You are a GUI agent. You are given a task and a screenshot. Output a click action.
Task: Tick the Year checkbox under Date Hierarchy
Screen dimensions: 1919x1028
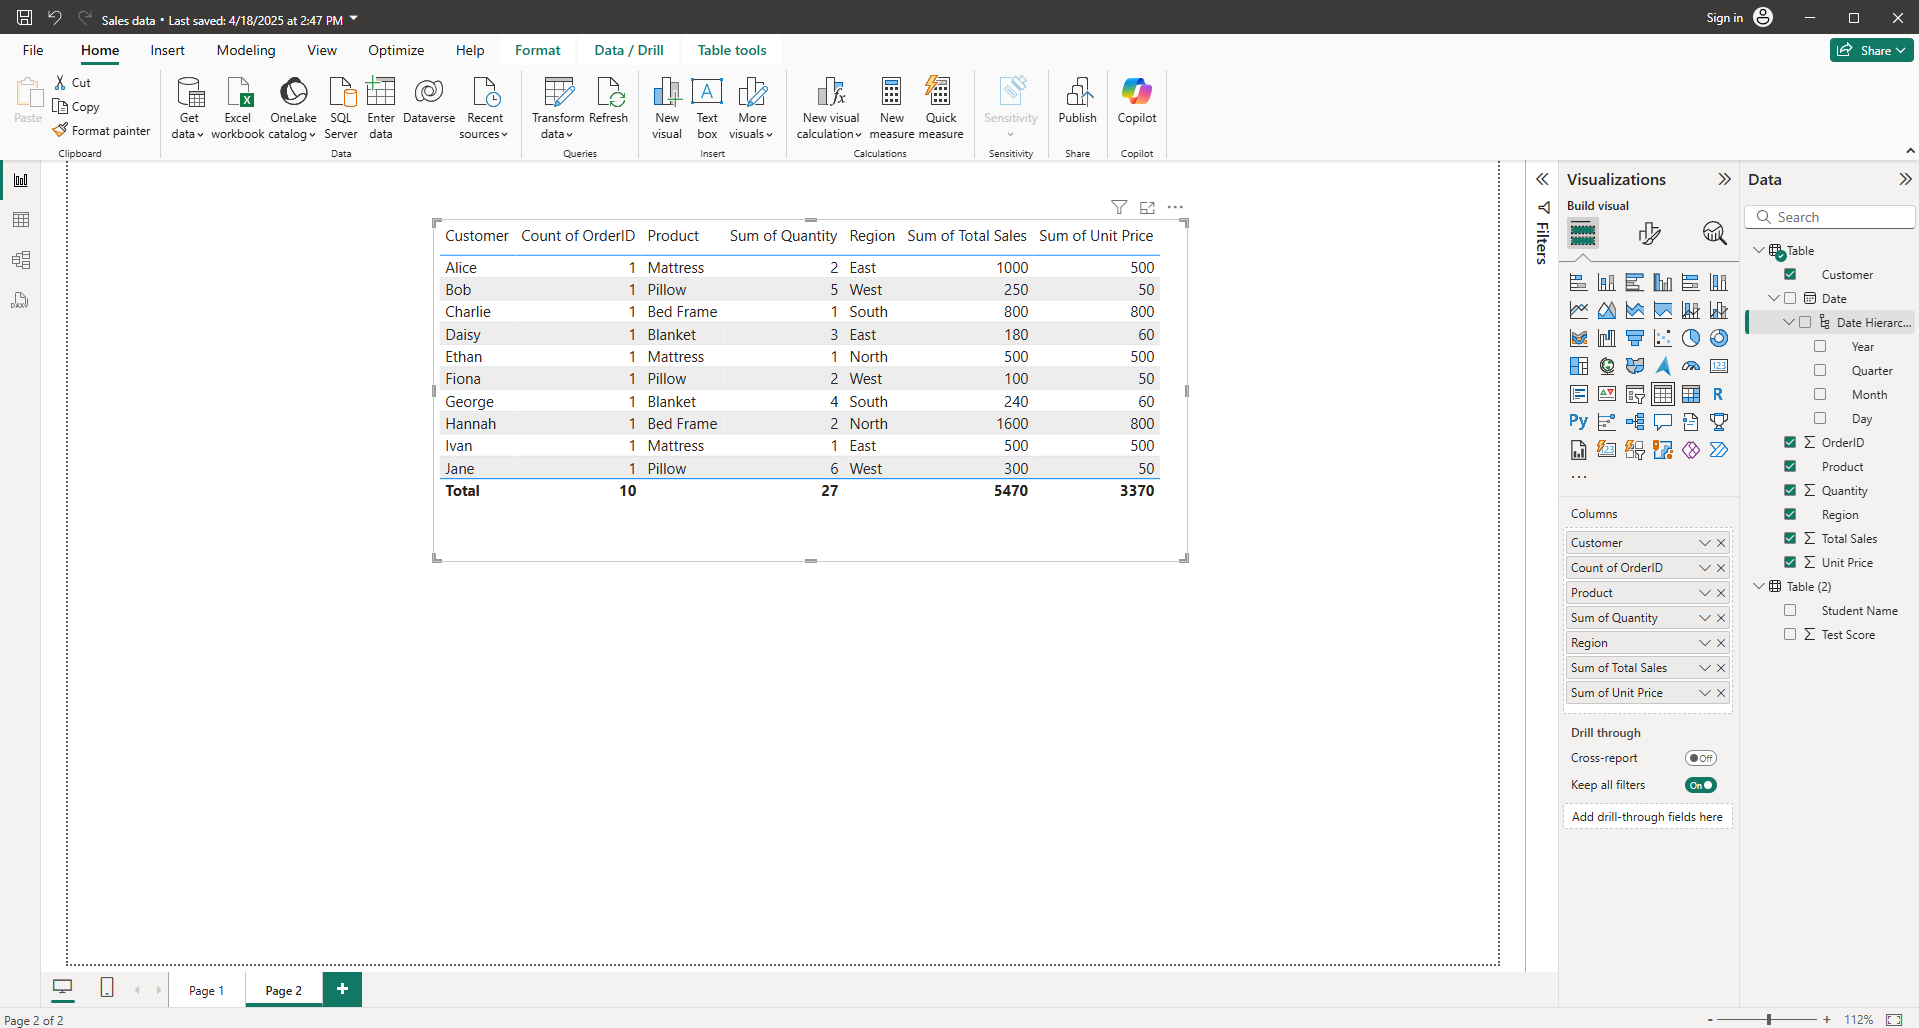1820,346
